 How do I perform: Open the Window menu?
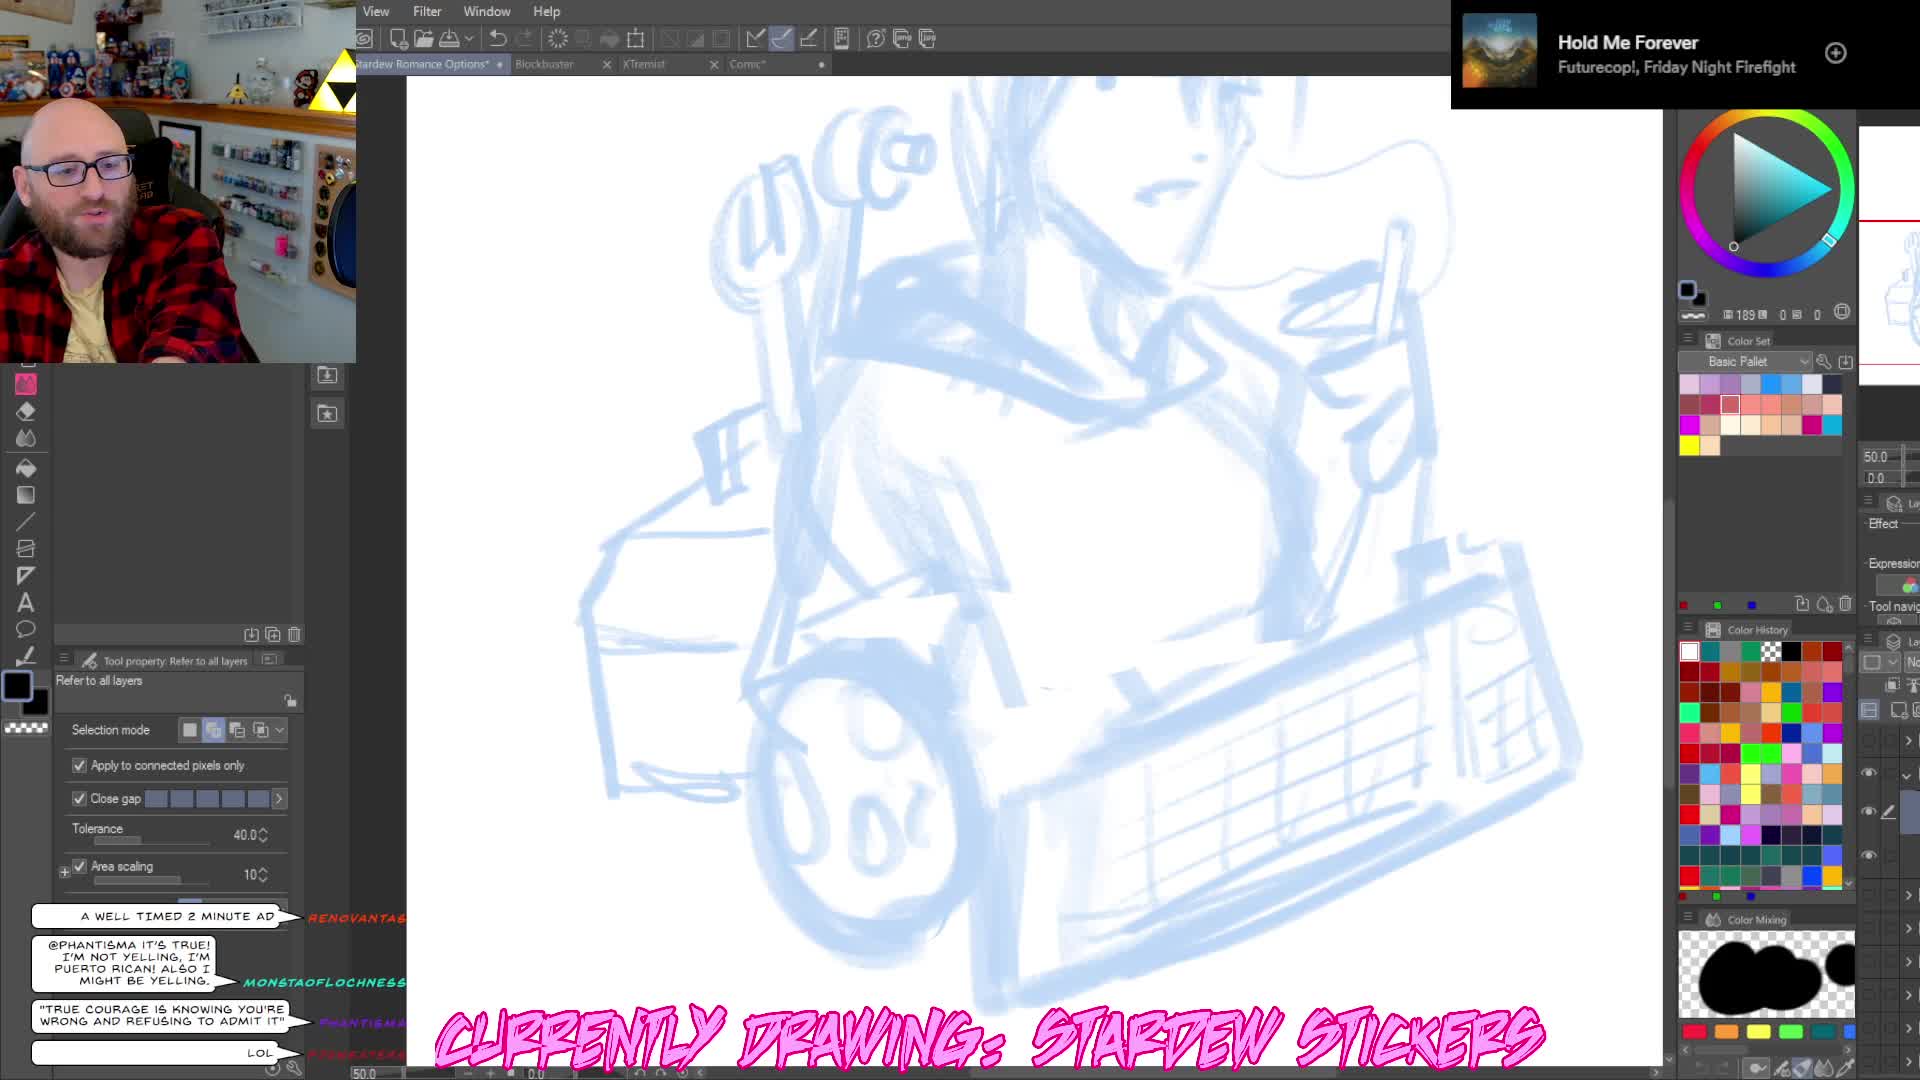pos(487,11)
